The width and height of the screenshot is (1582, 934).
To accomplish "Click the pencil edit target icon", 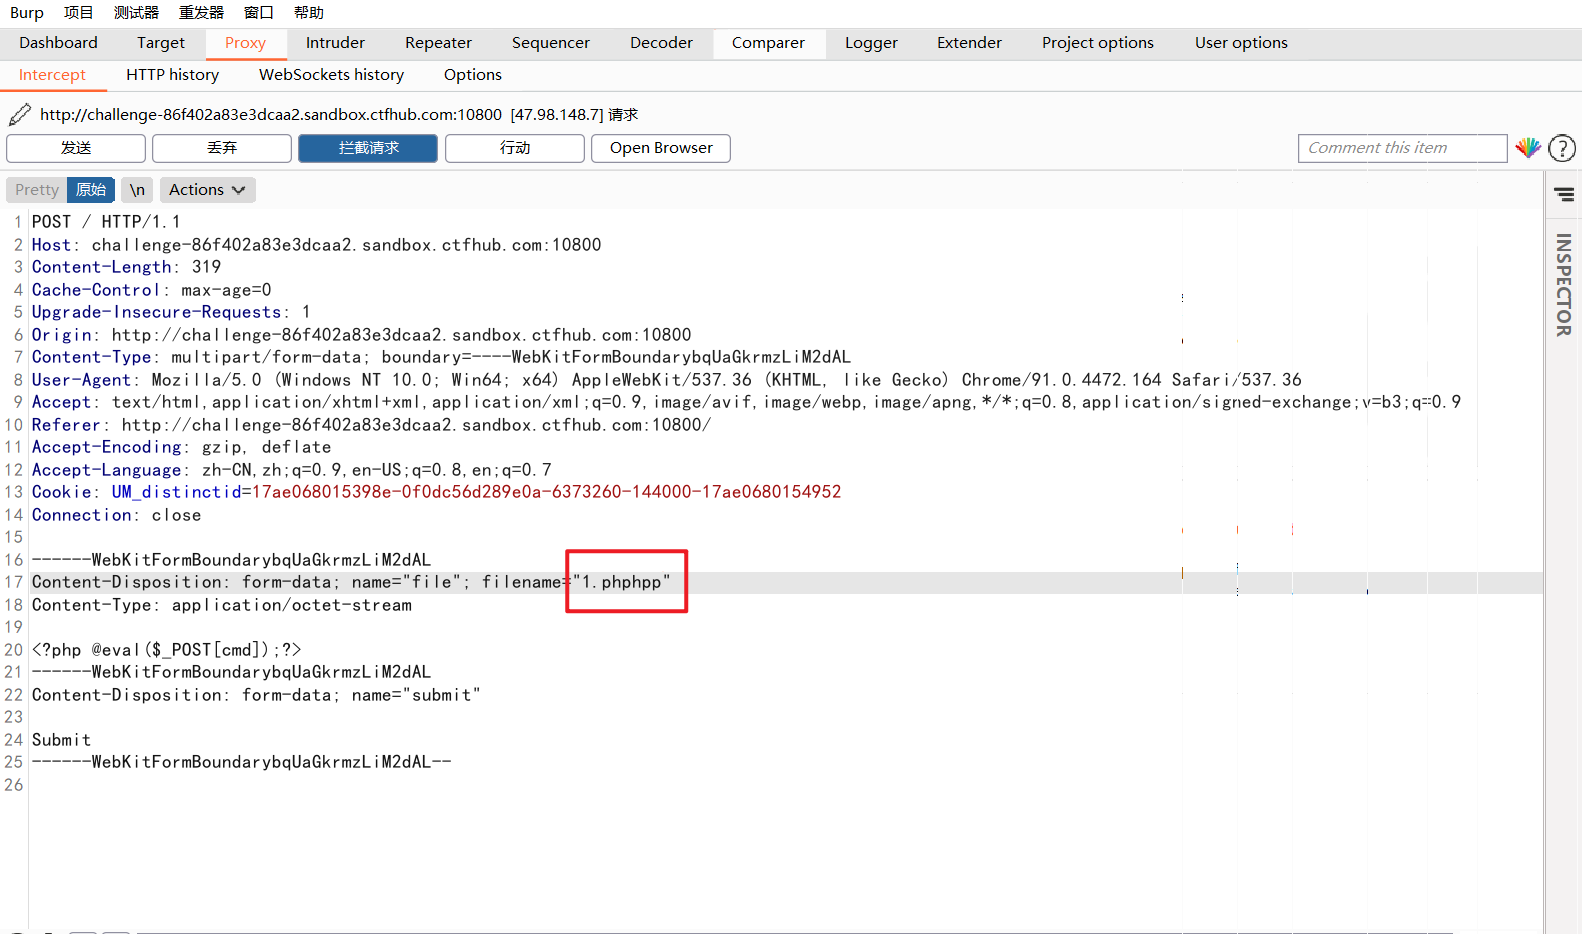I will click(x=19, y=115).
